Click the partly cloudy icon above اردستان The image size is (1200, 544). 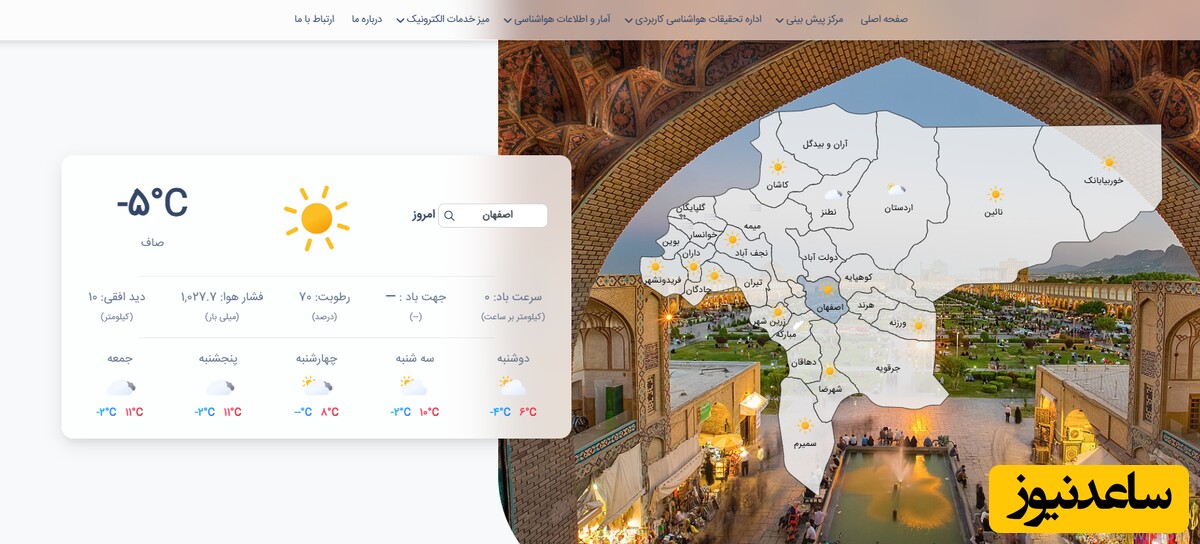pyautogui.click(x=897, y=189)
